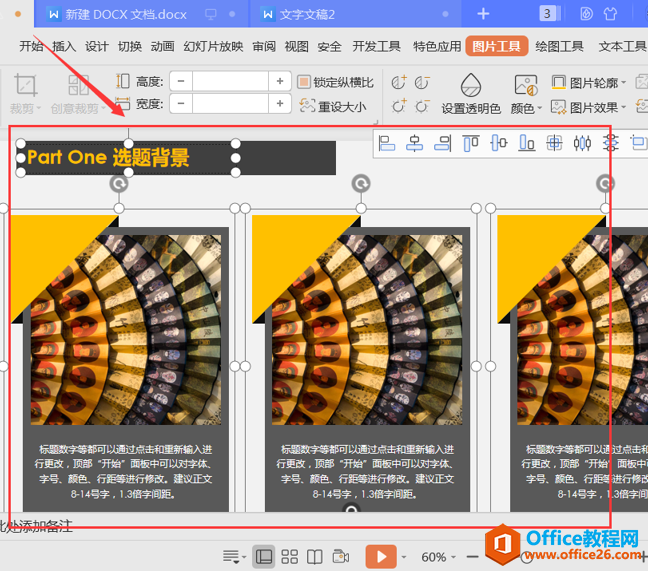The image size is (648, 572).
Task: Align objects to bottom icon
Action: [526, 143]
